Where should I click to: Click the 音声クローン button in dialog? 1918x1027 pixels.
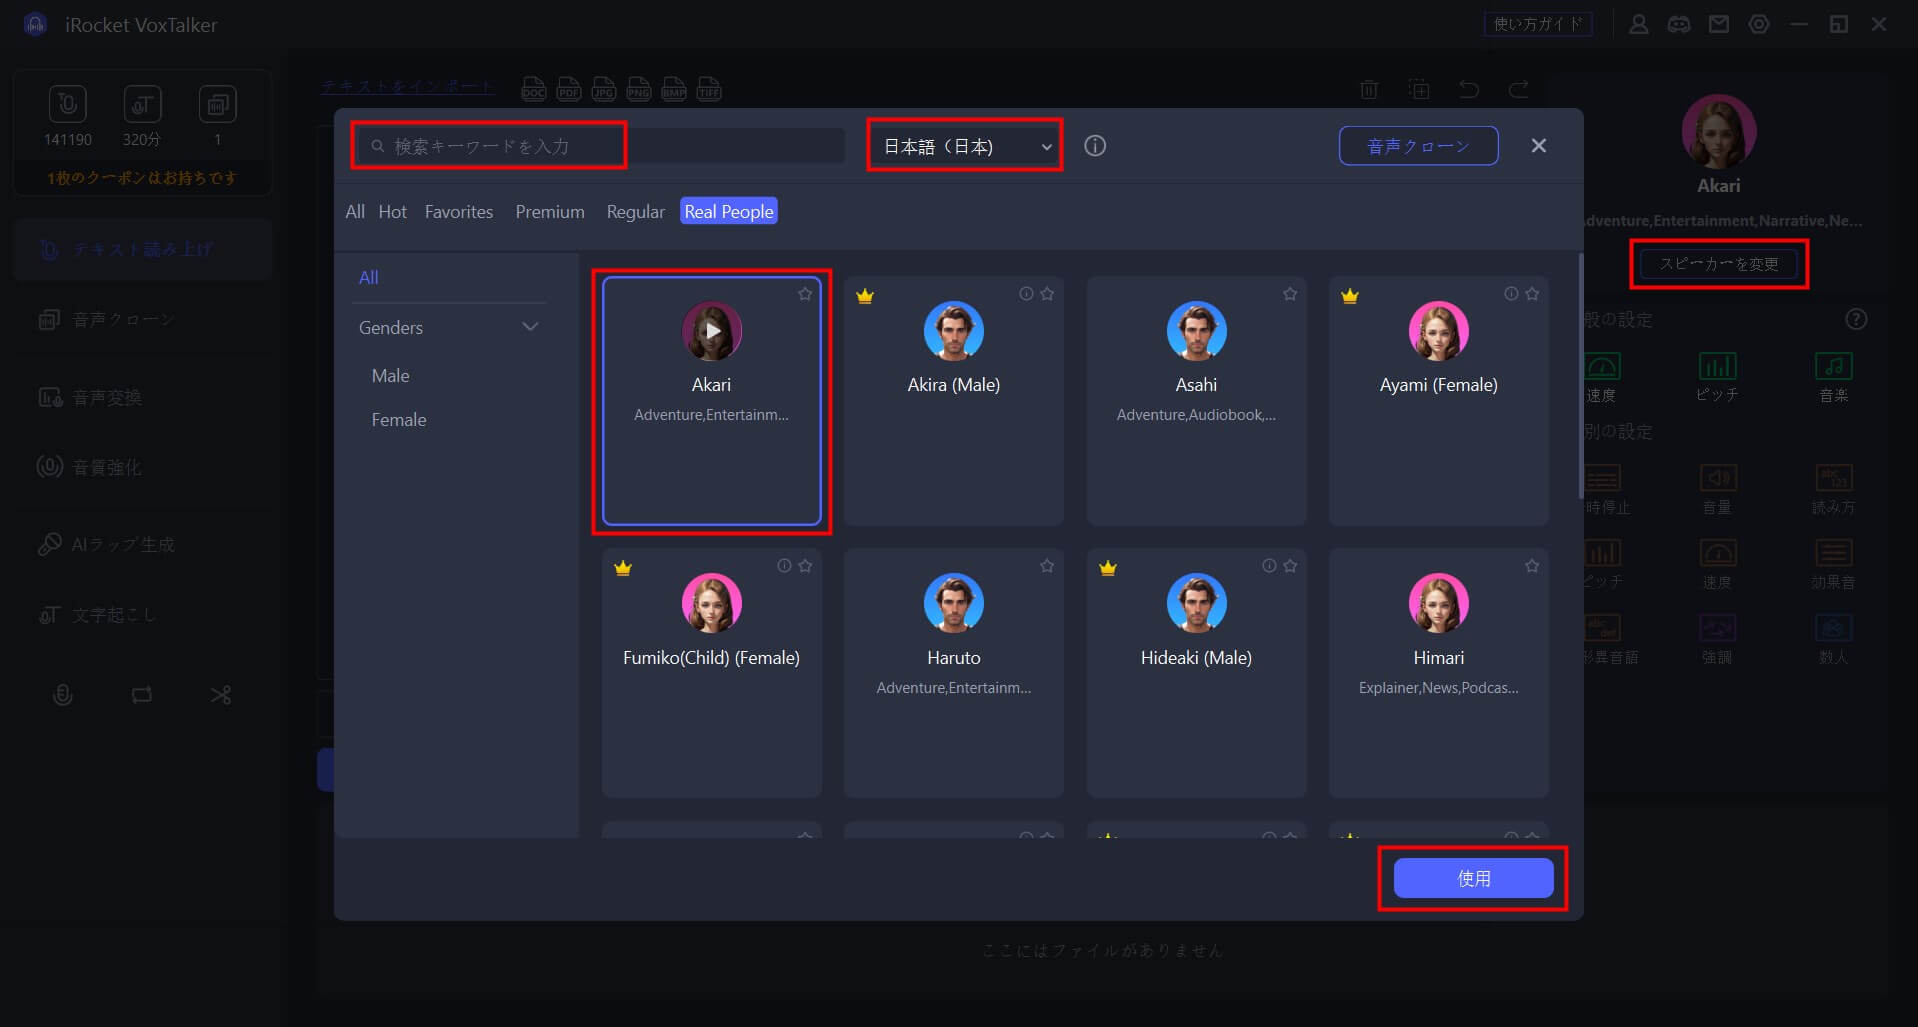1418,146
